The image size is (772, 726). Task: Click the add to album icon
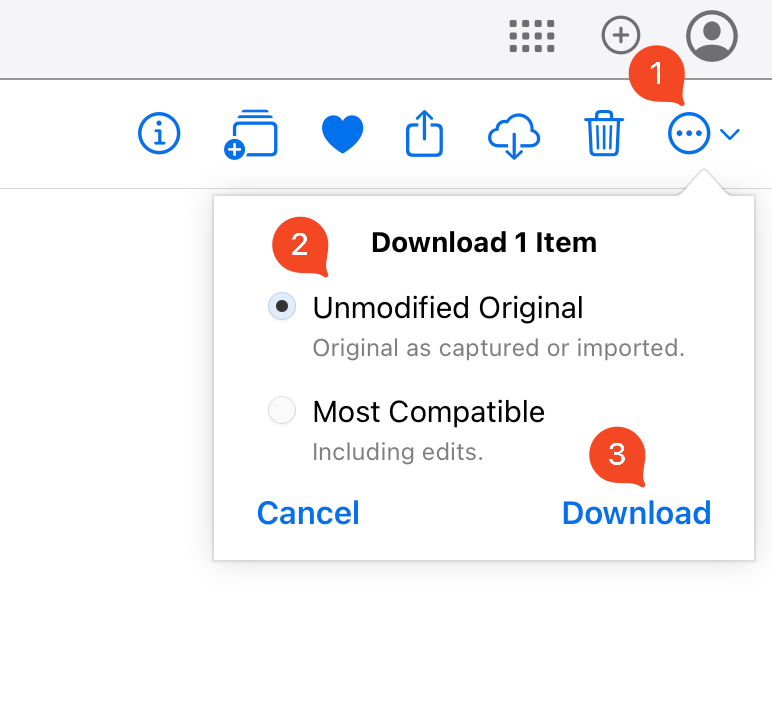point(250,133)
